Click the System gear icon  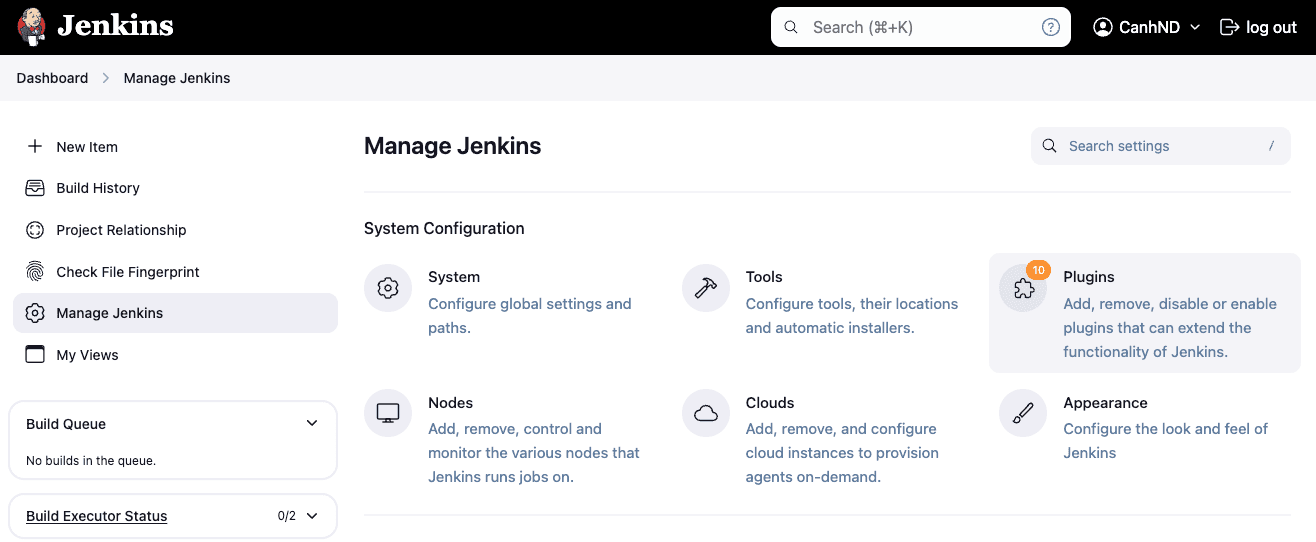coord(388,289)
